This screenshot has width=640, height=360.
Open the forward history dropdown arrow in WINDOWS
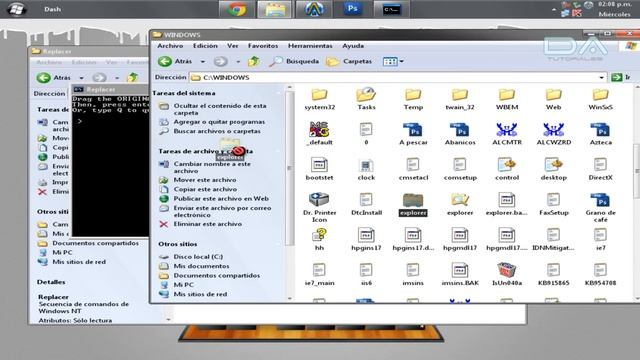pos(238,62)
